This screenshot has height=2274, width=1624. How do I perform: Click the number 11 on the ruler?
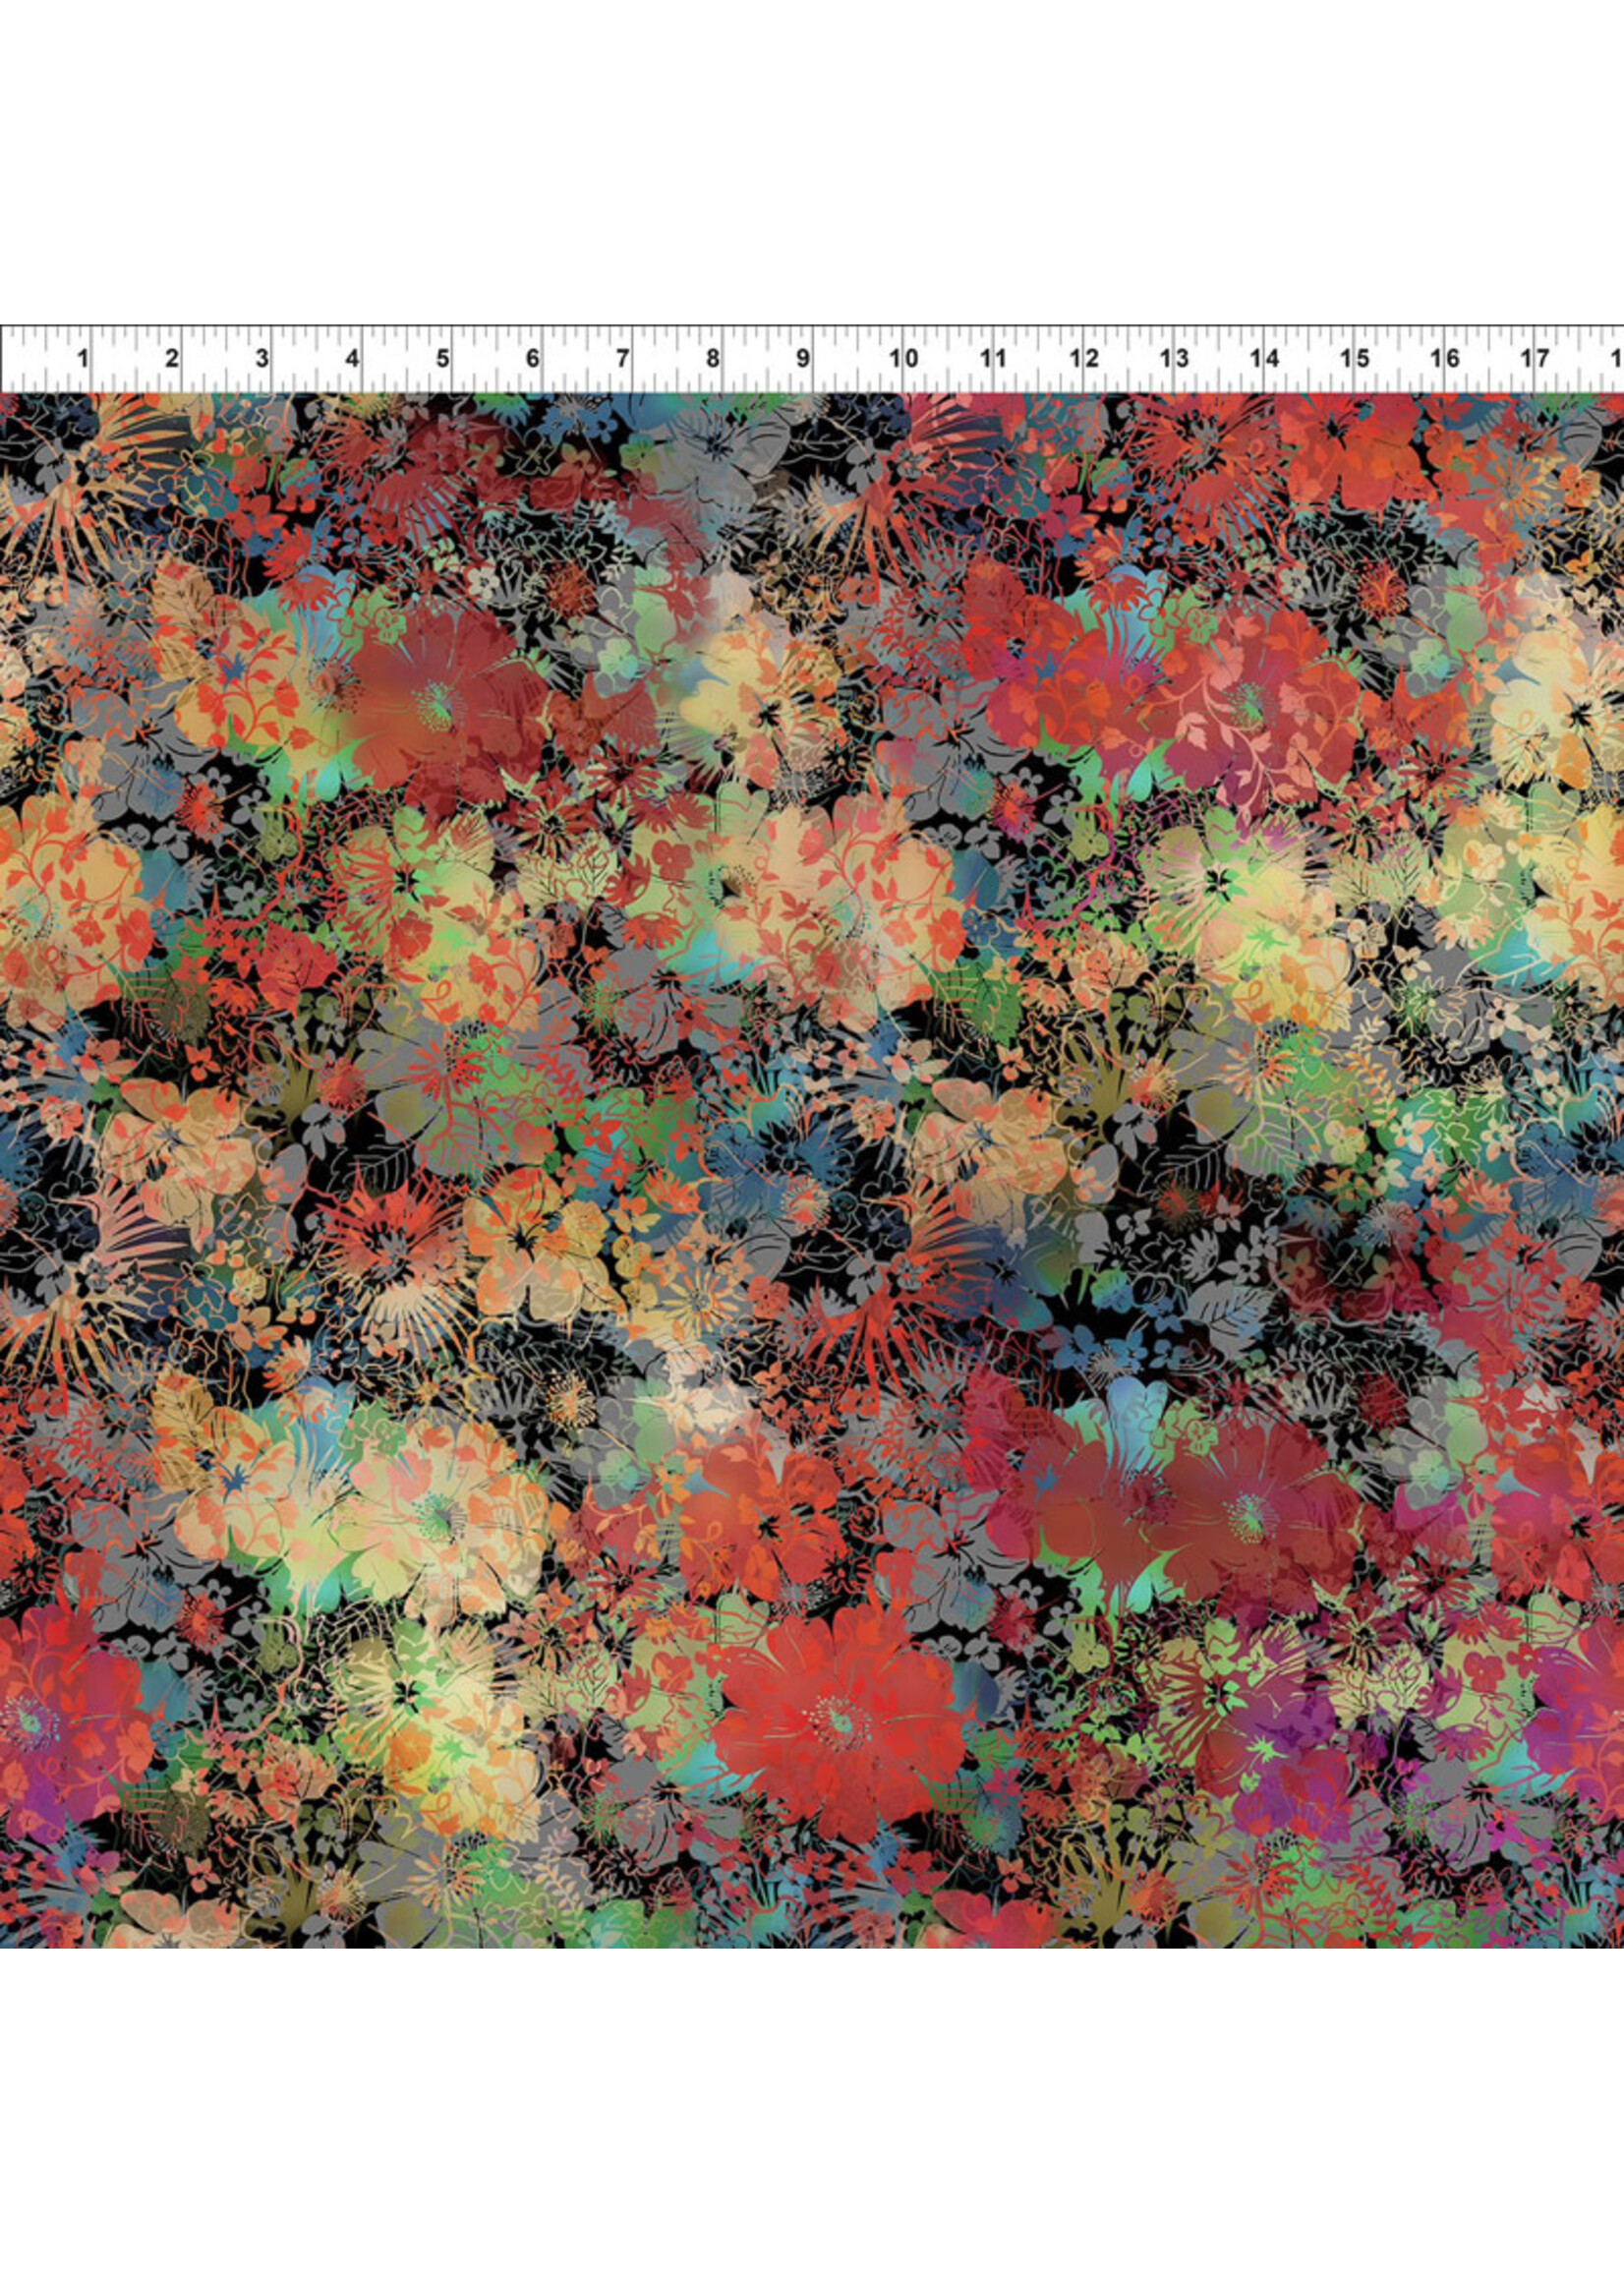pyautogui.click(x=993, y=357)
